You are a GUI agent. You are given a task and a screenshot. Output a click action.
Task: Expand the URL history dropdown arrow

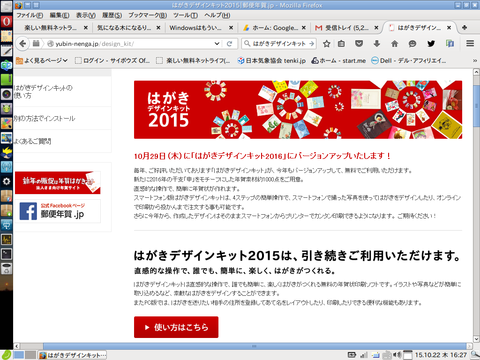[x=217, y=44]
